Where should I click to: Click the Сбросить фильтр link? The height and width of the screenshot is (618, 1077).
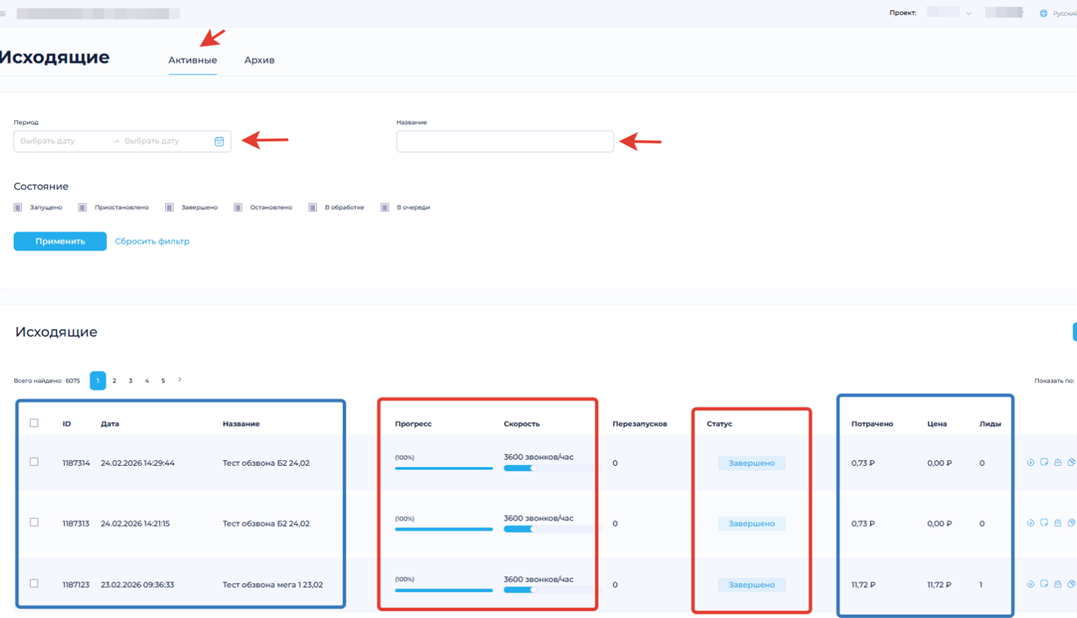pyautogui.click(x=152, y=241)
